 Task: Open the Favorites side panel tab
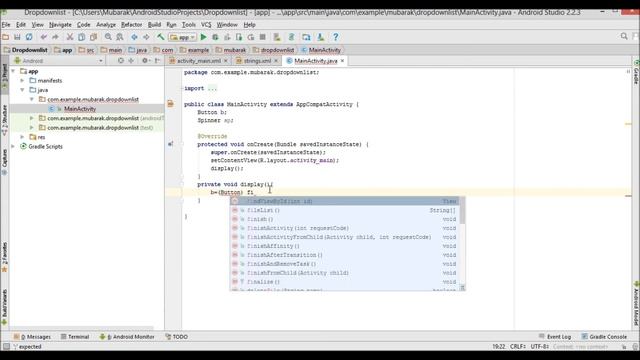[x=4, y=257]
